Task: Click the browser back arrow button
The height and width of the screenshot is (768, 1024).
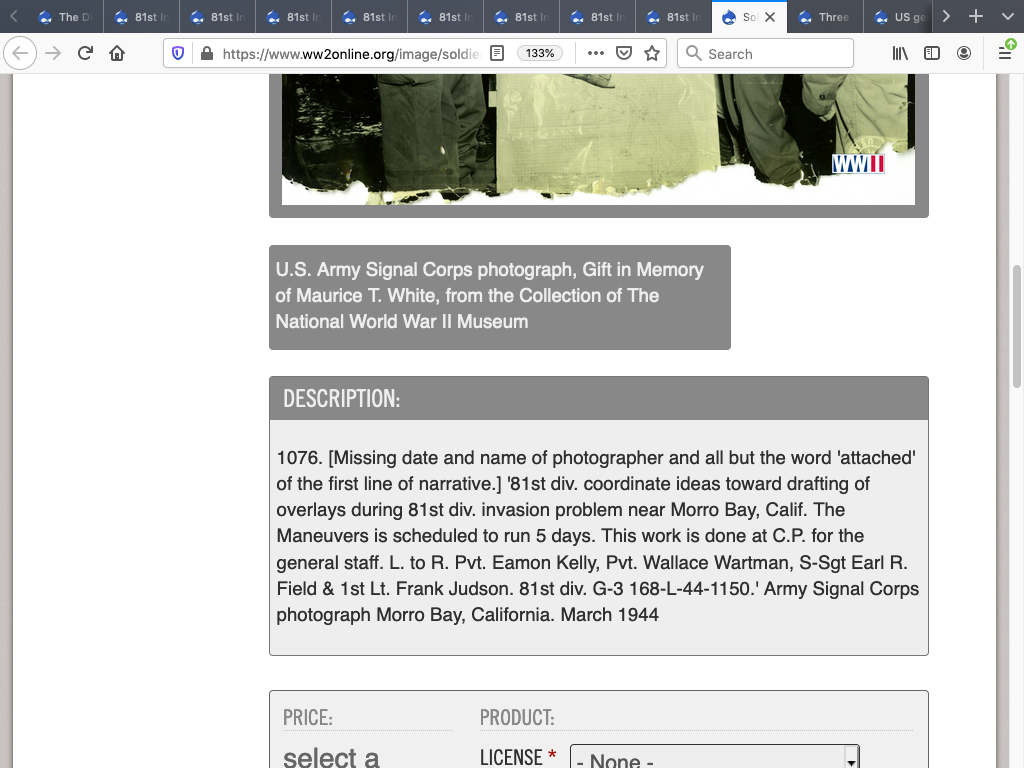Action: click(x=21, y=54)
